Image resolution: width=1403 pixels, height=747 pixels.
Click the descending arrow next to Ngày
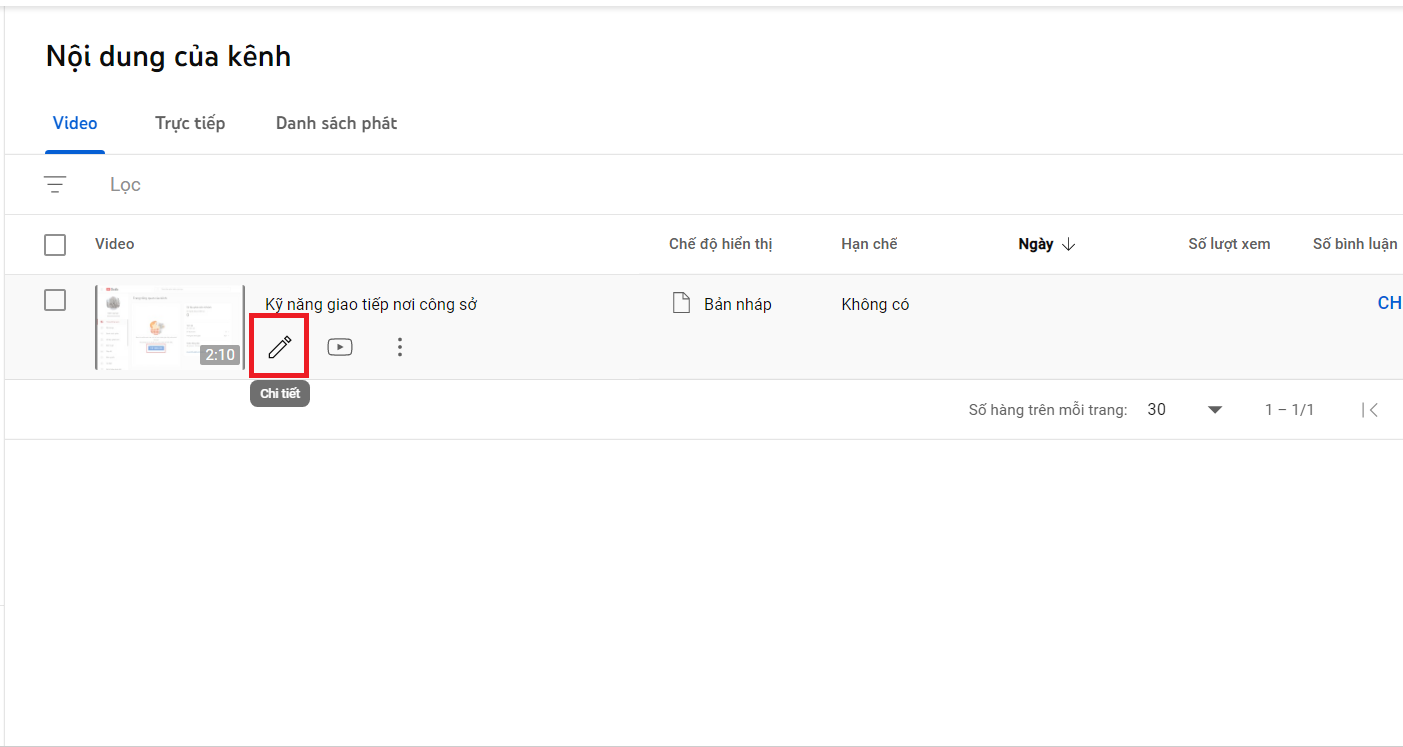[1068, 244]
